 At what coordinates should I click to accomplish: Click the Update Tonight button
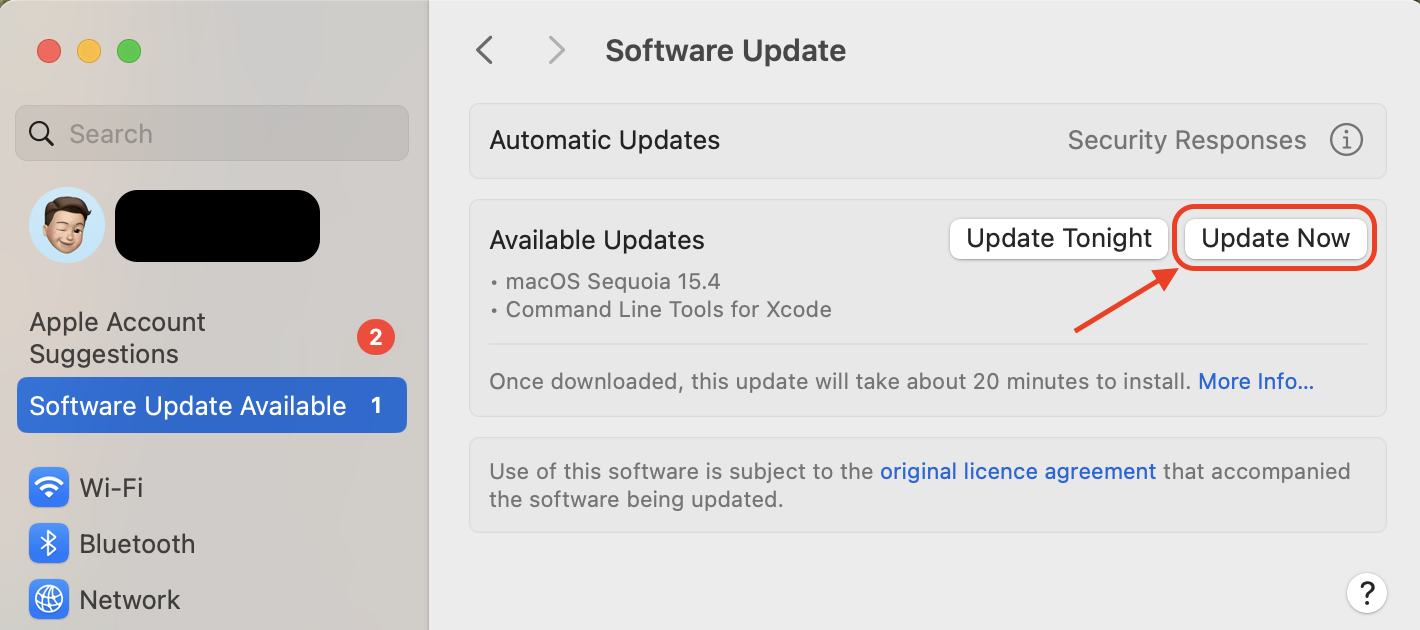(1058, 238)
